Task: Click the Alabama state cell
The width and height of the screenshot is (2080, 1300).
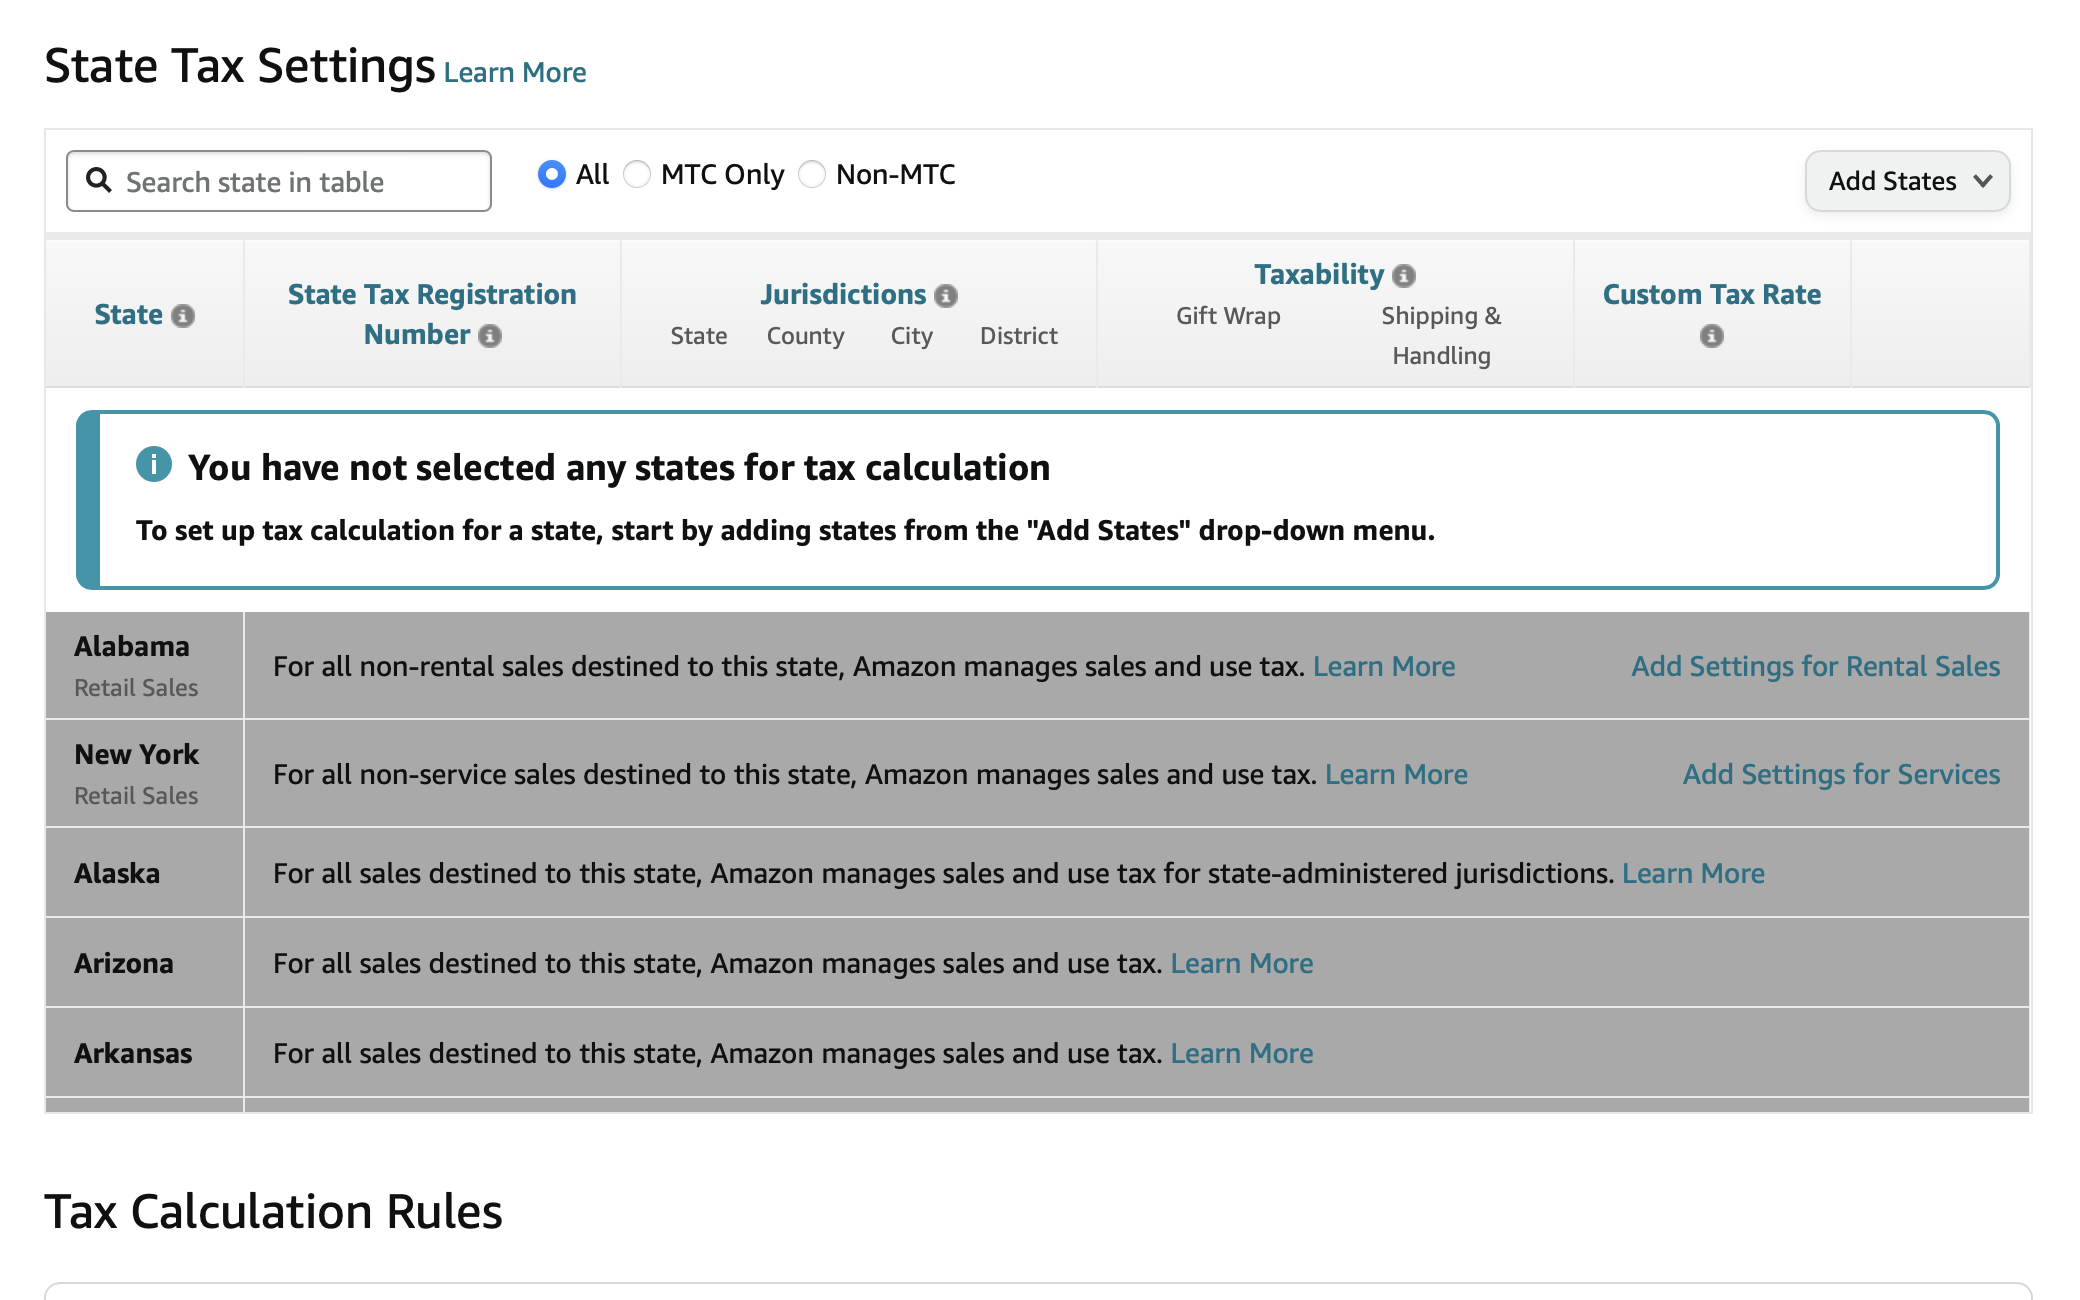Action: (144, 666)
